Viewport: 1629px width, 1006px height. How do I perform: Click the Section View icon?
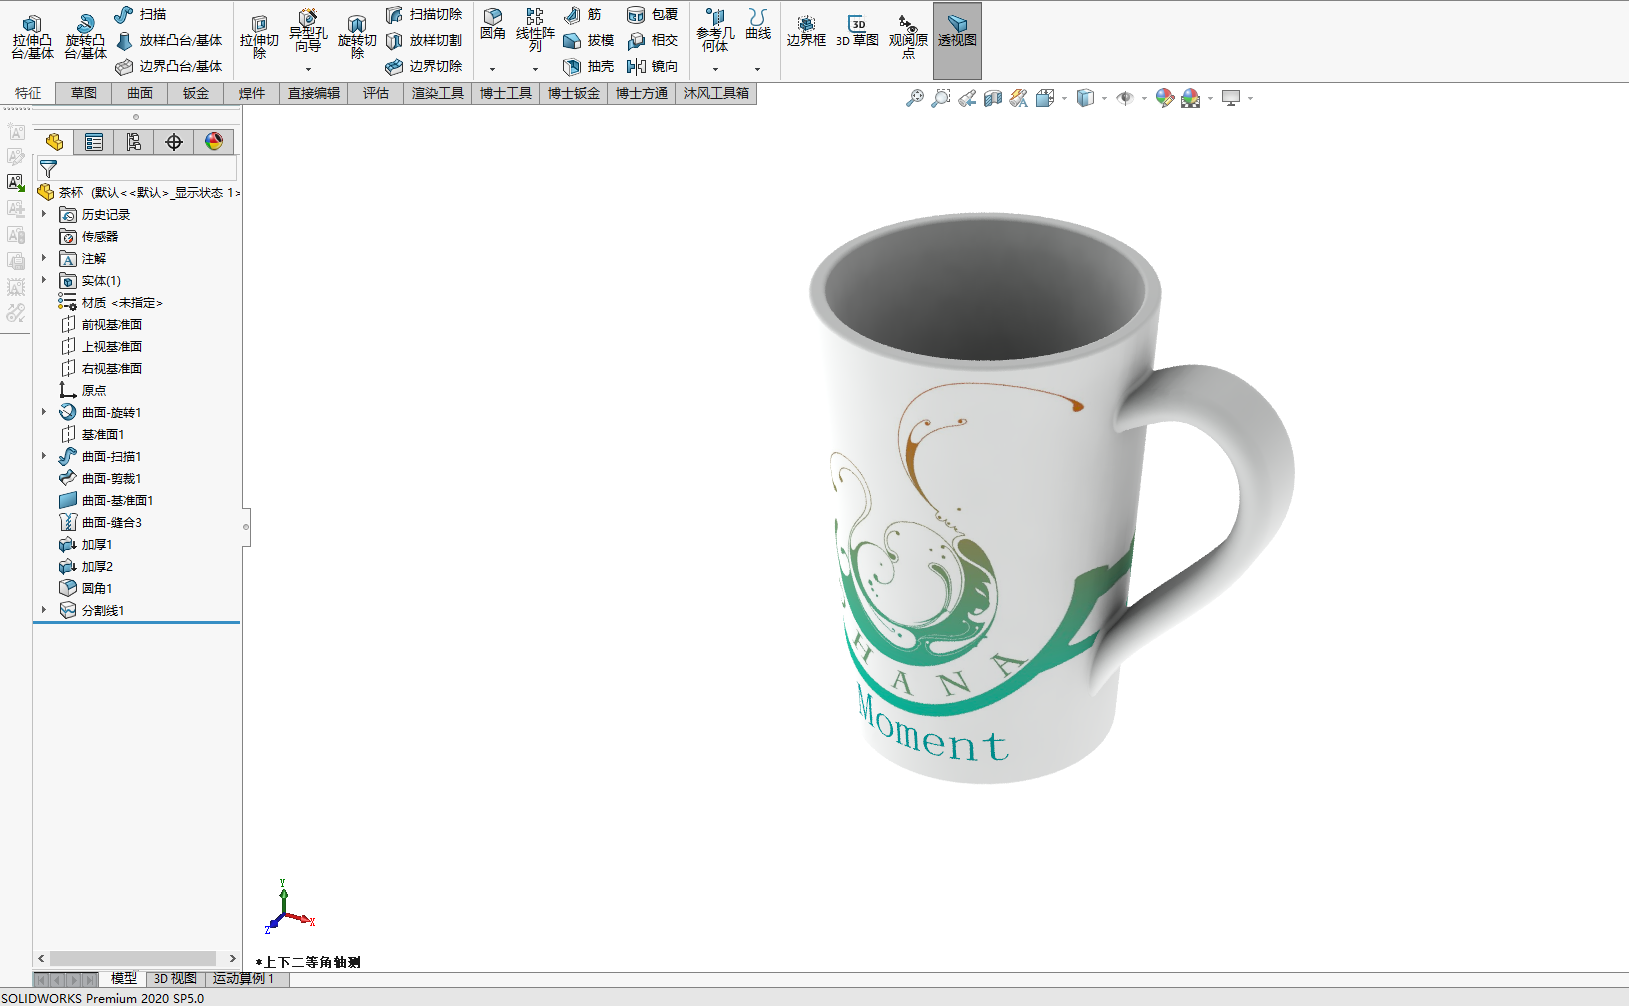(992, 98)
